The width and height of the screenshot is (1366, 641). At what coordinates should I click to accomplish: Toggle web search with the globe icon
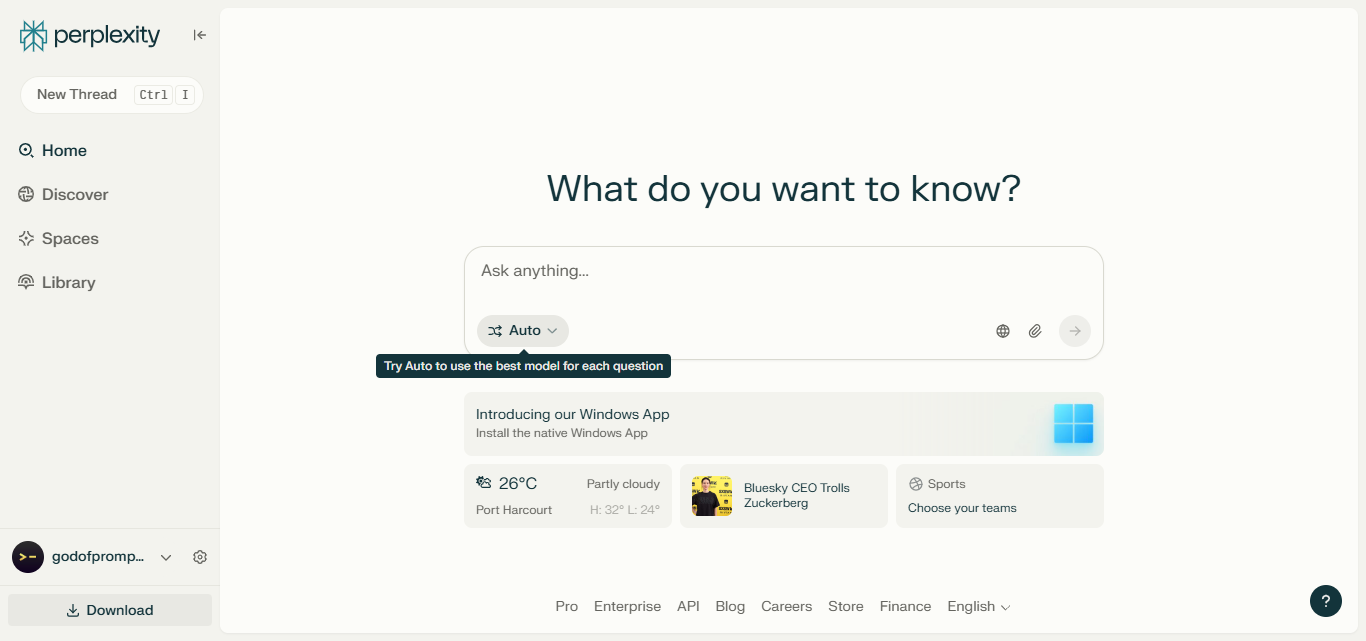point(1002,330)
